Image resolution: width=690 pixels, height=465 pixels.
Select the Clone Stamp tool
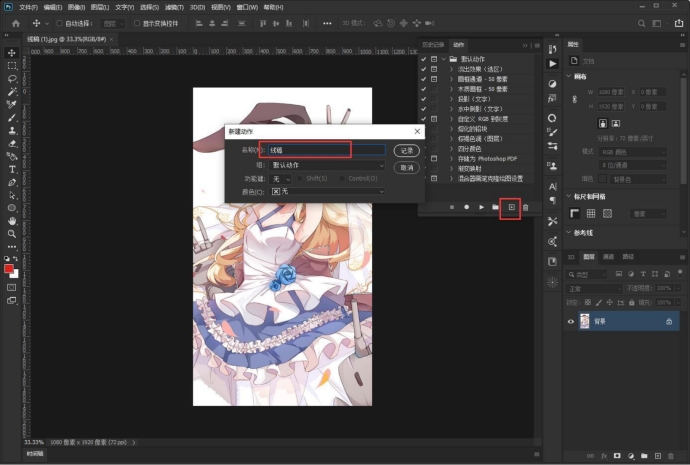coord(12,131)
